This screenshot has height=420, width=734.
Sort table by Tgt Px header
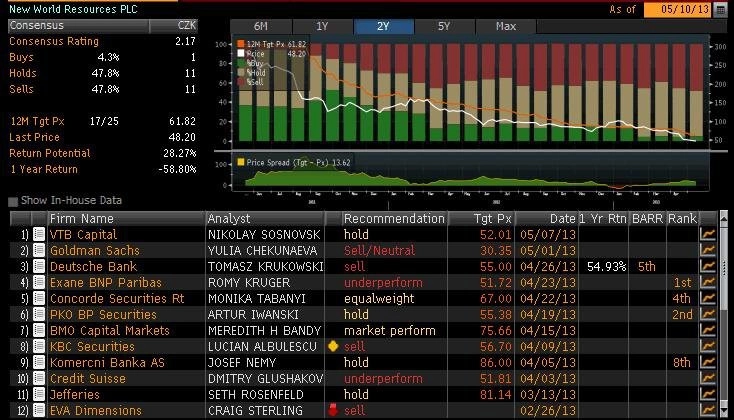tap(481, 219)
